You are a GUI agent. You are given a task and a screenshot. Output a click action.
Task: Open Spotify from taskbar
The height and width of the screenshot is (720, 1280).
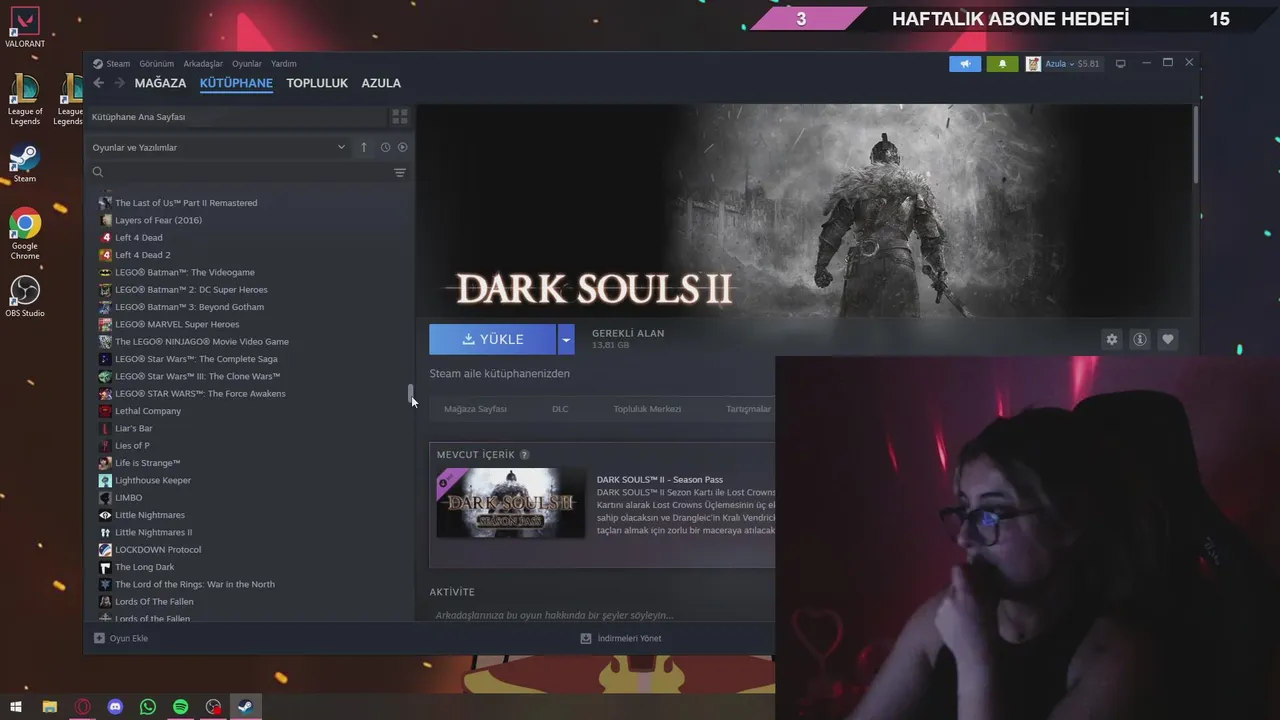(181, 707)
